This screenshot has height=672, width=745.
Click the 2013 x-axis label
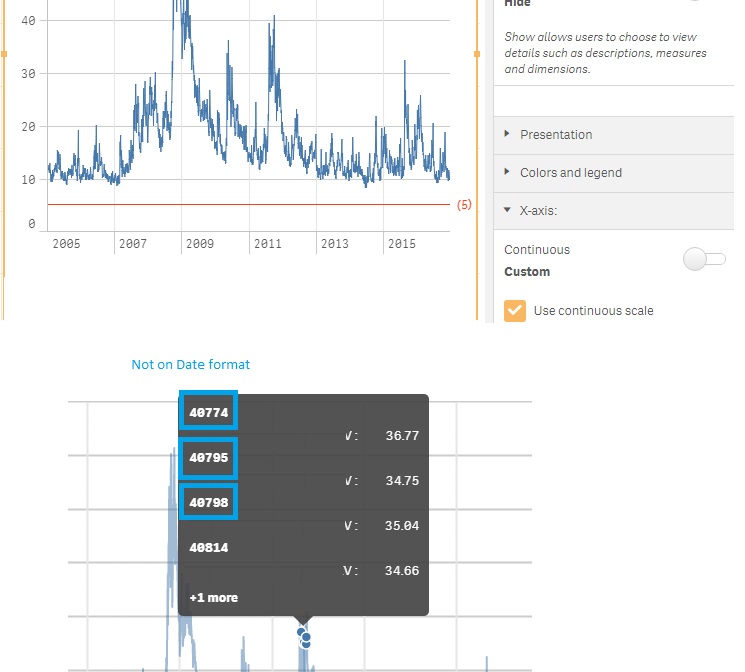tap(334, 244)
